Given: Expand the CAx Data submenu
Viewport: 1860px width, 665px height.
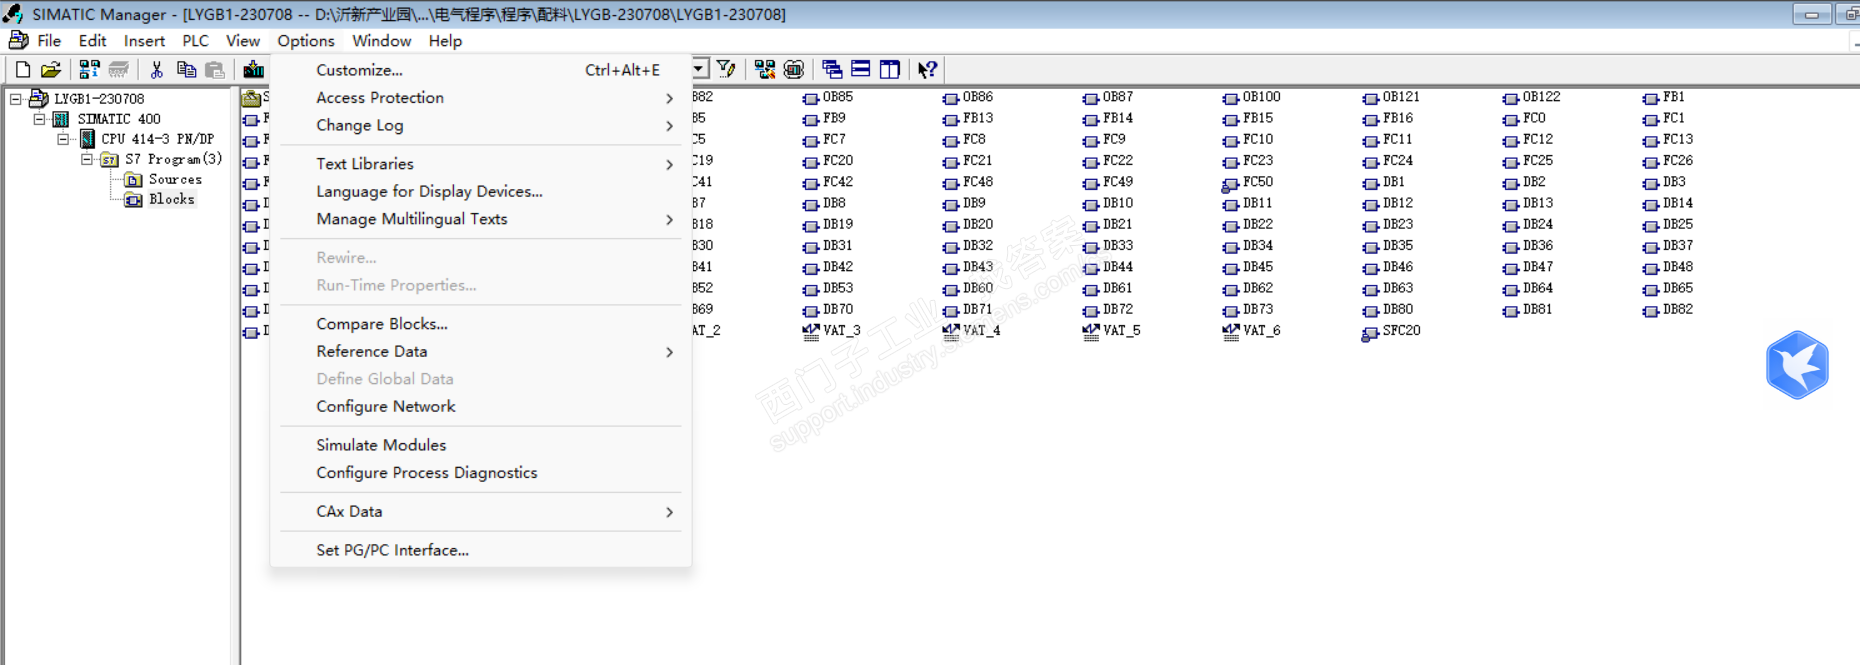Looking at the screenshot, I should coord(670,512).
